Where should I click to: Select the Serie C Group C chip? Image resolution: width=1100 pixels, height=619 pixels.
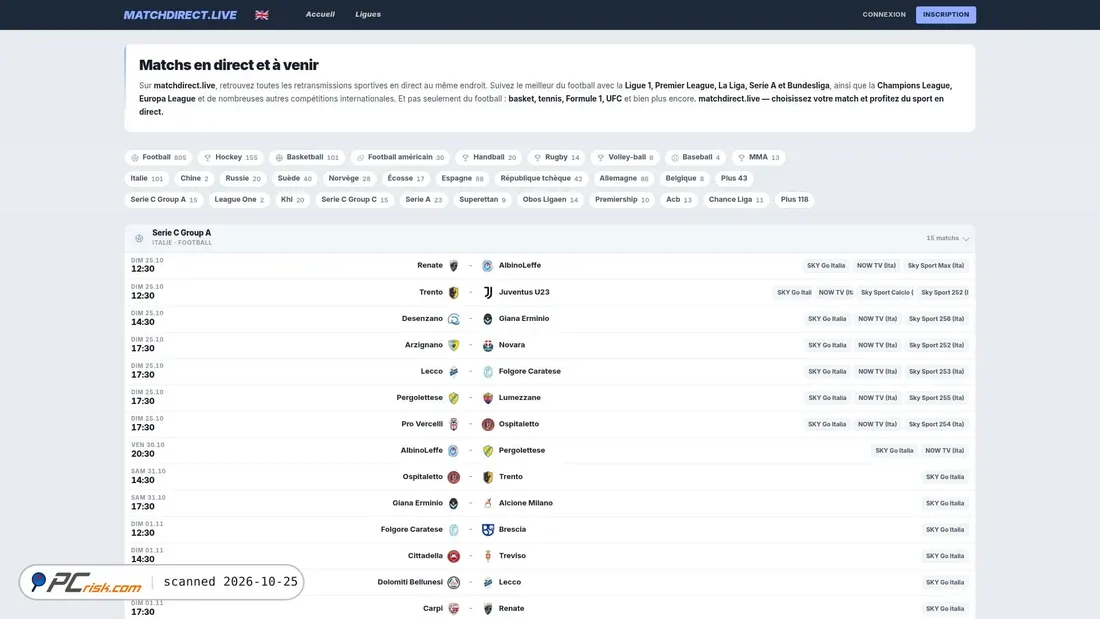tap(354, 199)
